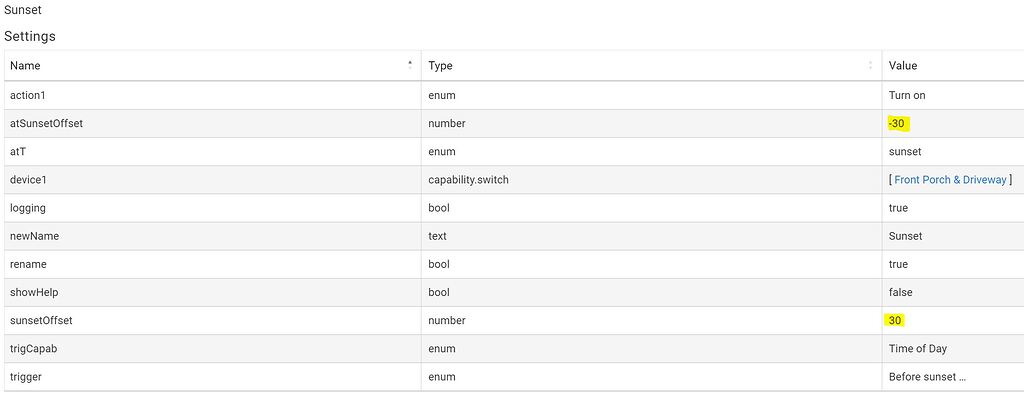Select the action1 row name cell
Screen dimensions: 1024x400
tap(28, 95)
